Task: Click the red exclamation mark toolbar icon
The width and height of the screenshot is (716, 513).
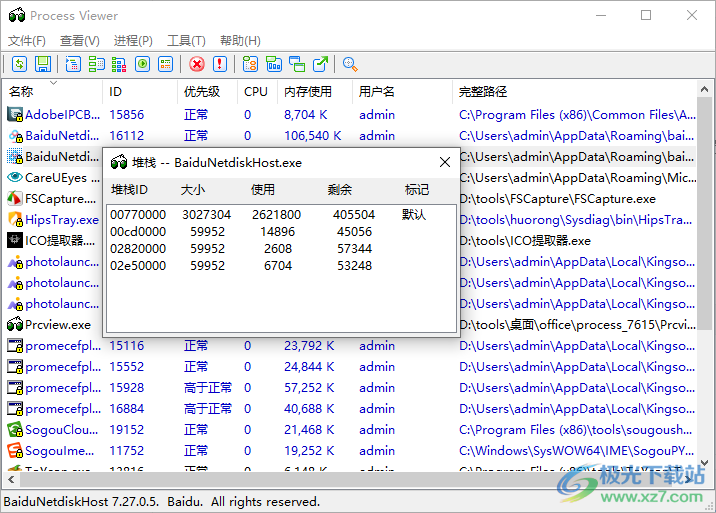Action: coord(220,64)
